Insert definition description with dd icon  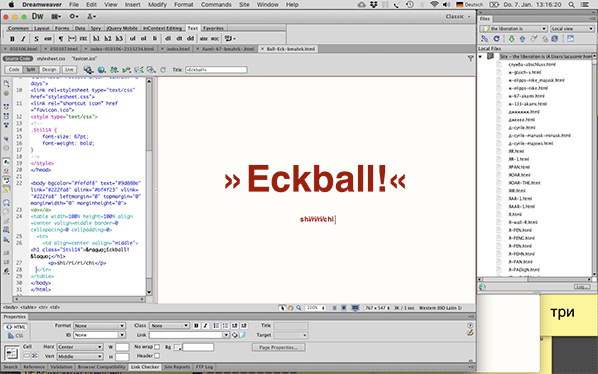190,39
